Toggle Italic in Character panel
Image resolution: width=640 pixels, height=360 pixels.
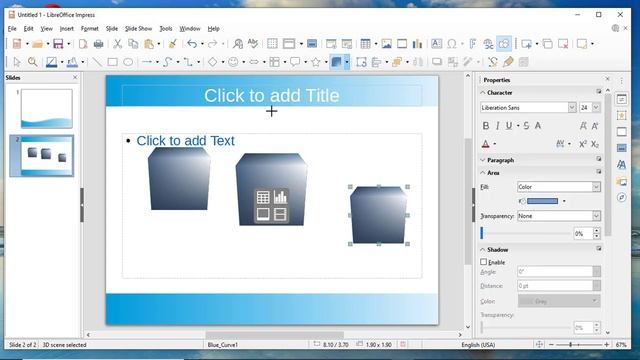point(497,126)
